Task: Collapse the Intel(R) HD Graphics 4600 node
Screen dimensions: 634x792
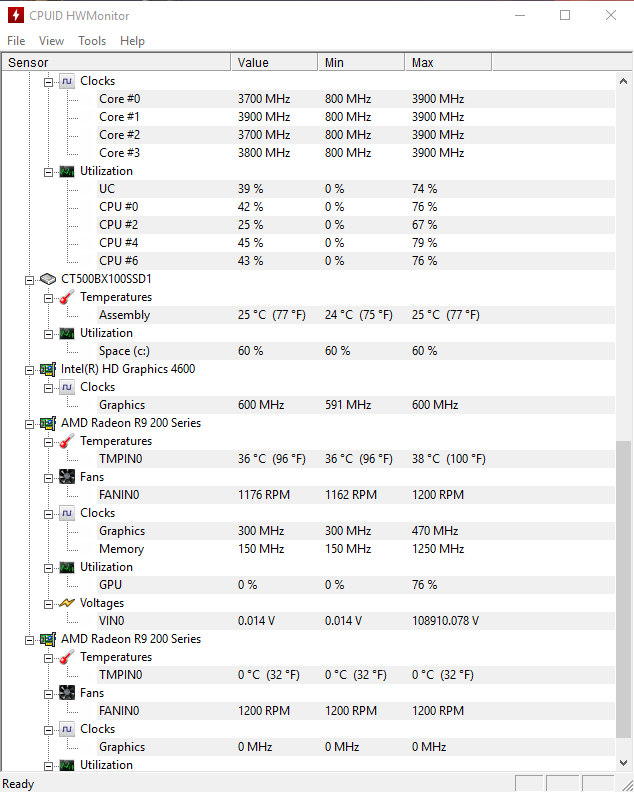Action: [x=29, y=370]
